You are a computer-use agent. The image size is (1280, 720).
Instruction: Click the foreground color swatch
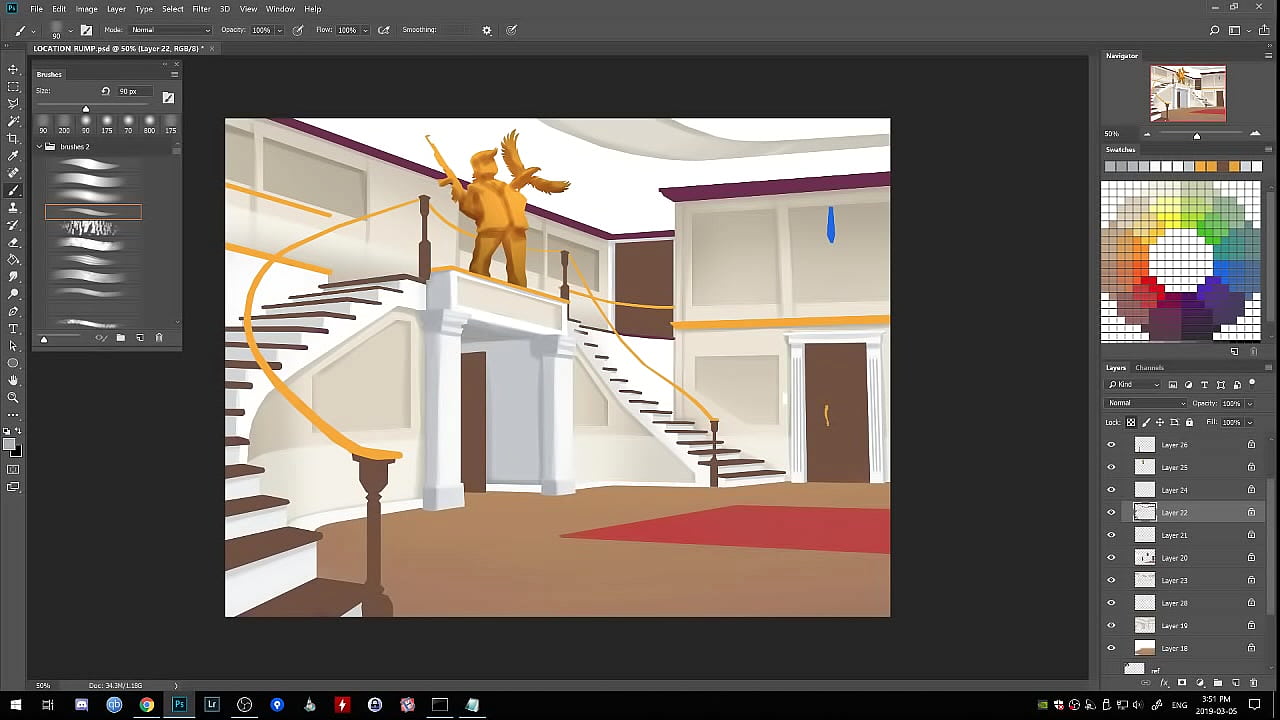tap(10, 444)
